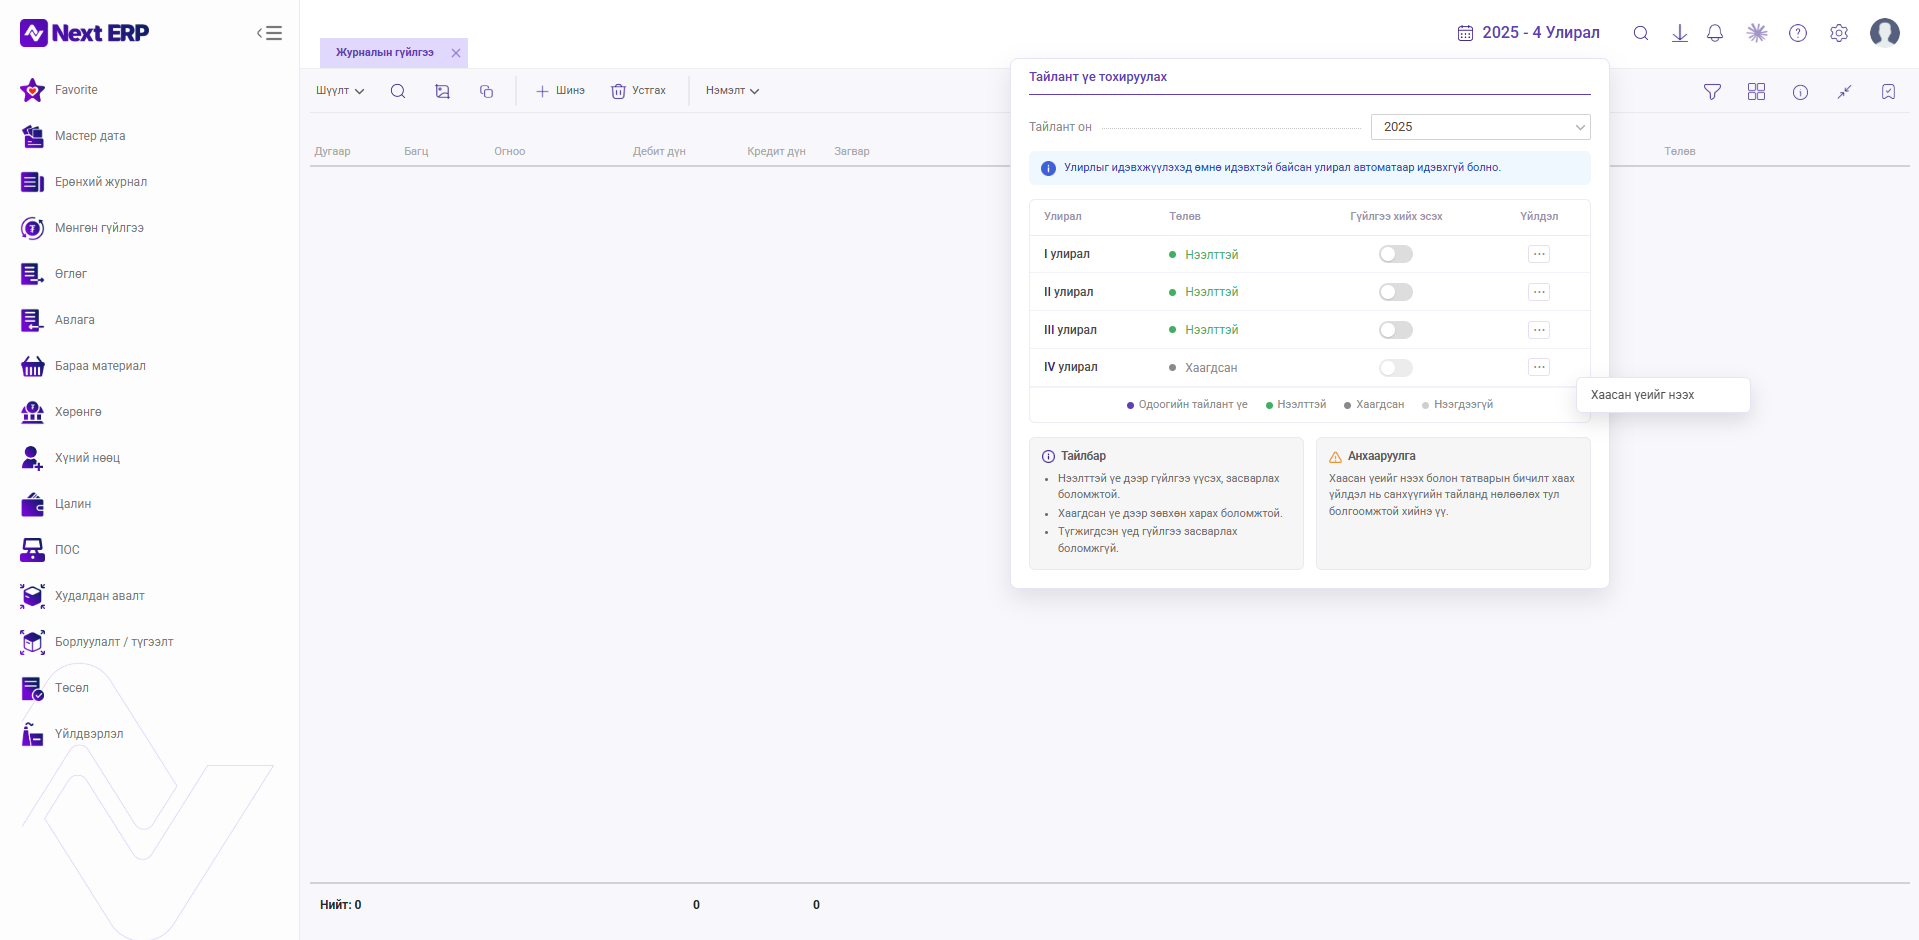Screen dimensions: 1919x940
Task: Toggle transactions switch for II улирал
Action: click(1396, 292)
